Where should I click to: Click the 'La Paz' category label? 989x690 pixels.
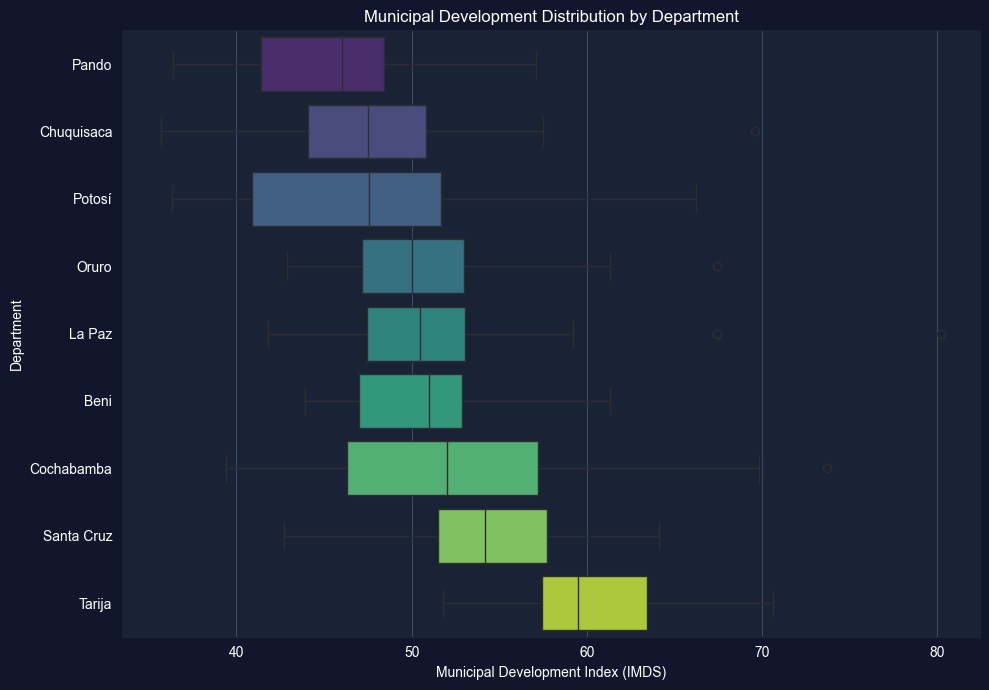90,334
